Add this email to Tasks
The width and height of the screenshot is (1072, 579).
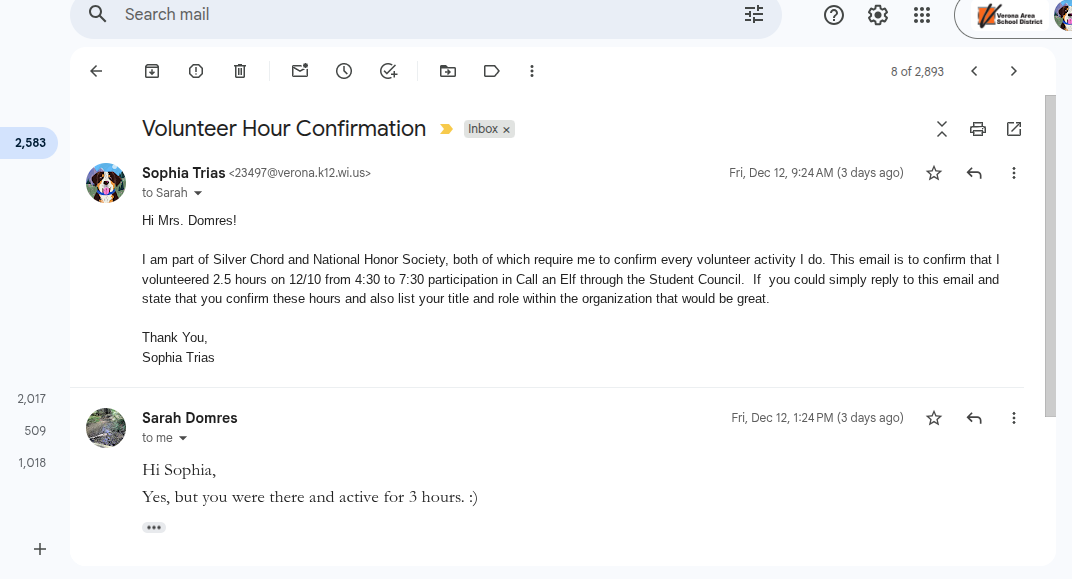[x=389, y=71]
